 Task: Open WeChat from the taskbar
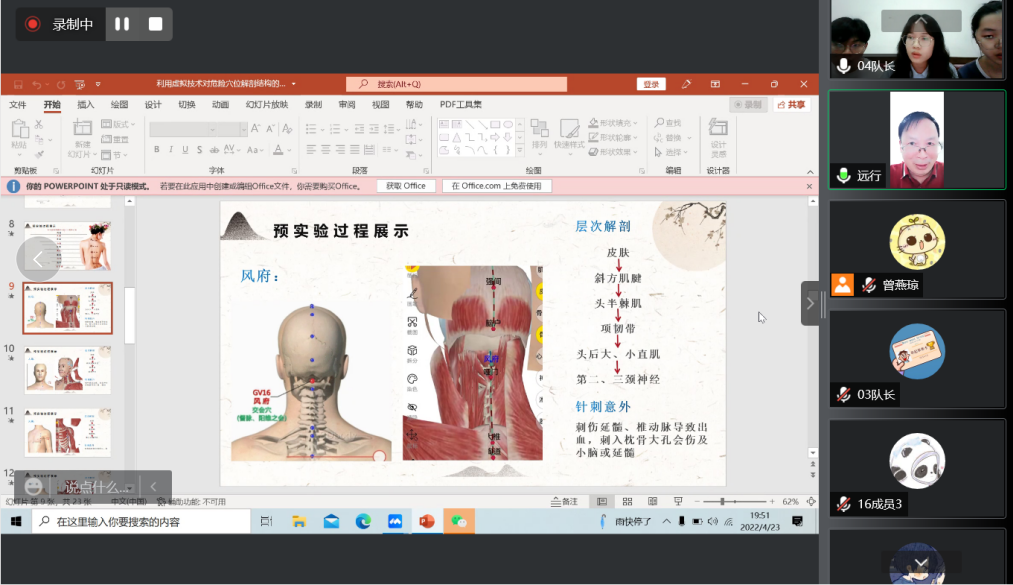point(459,521)
